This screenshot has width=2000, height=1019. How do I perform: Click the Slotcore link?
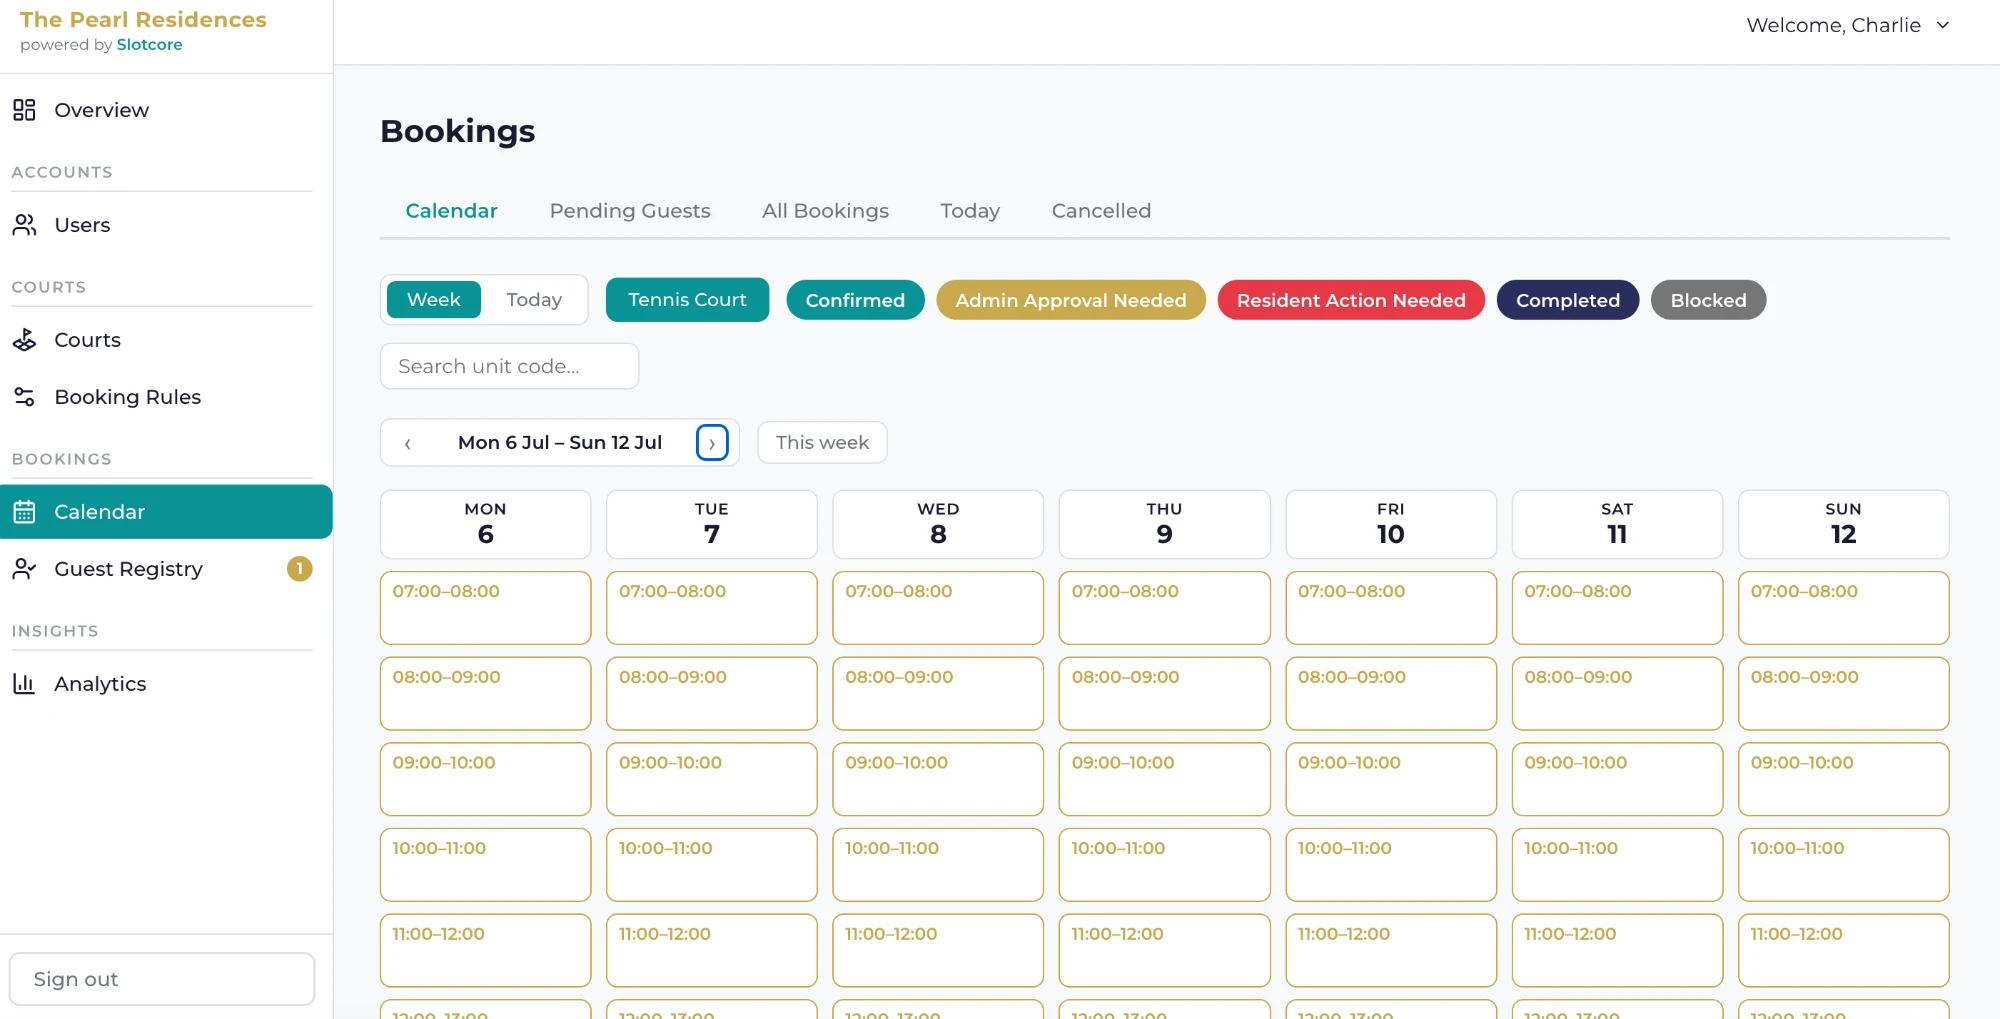click(x=149, y=45)
